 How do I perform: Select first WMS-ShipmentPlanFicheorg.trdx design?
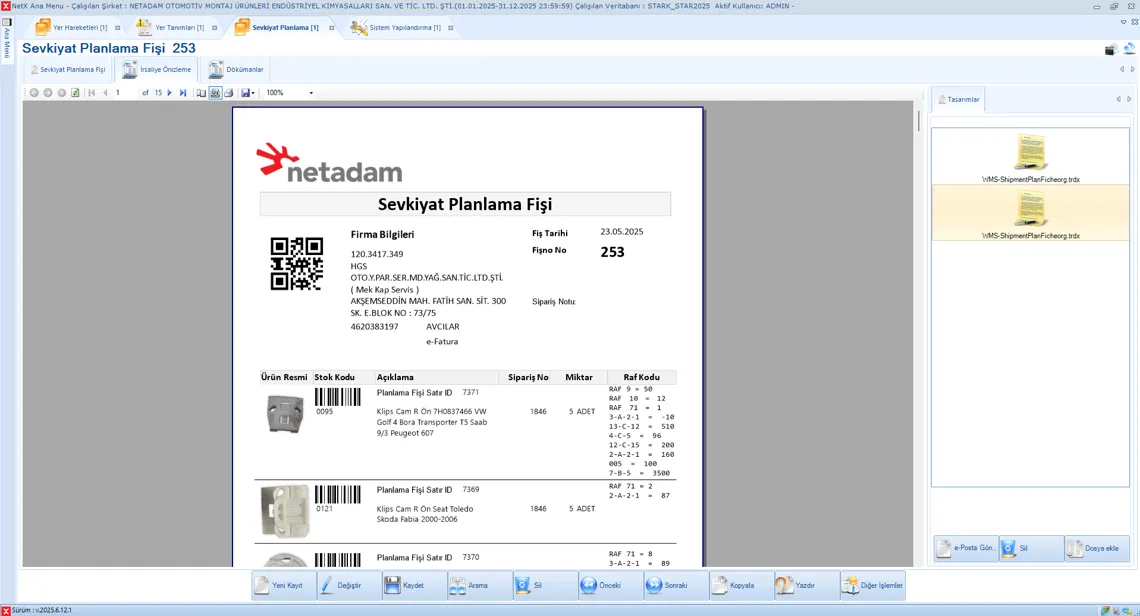(1030, 157)
